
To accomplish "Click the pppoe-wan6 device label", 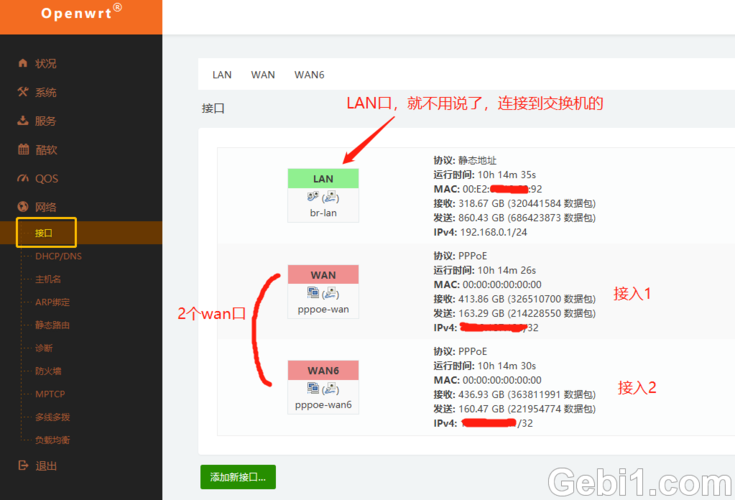I will point(323,405).
